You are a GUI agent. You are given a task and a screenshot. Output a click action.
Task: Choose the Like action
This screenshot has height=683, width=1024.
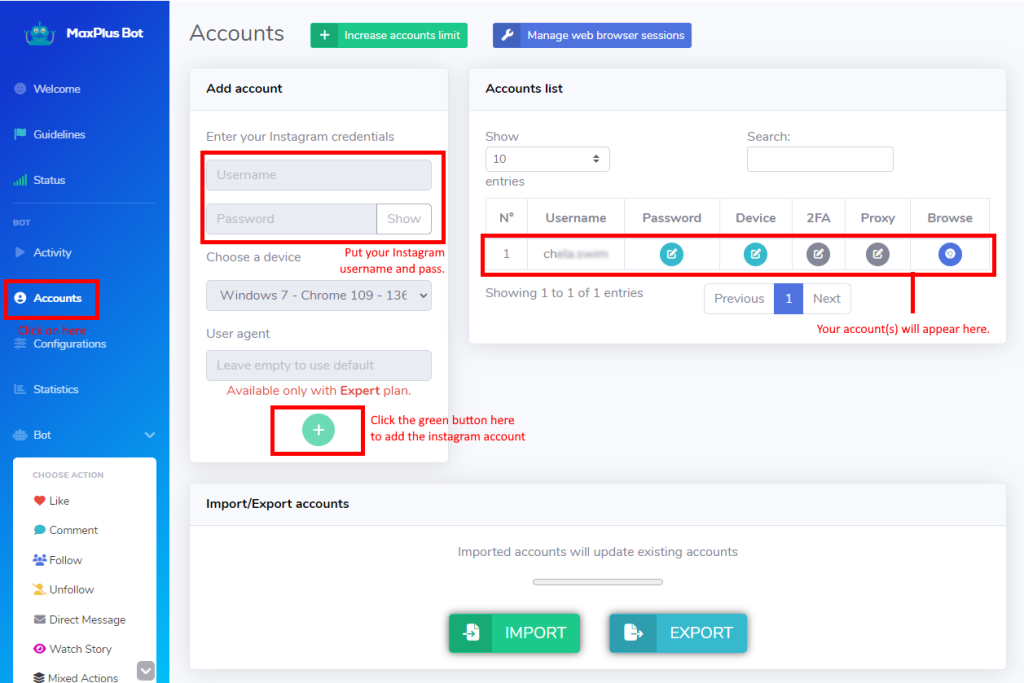(52, 501)
